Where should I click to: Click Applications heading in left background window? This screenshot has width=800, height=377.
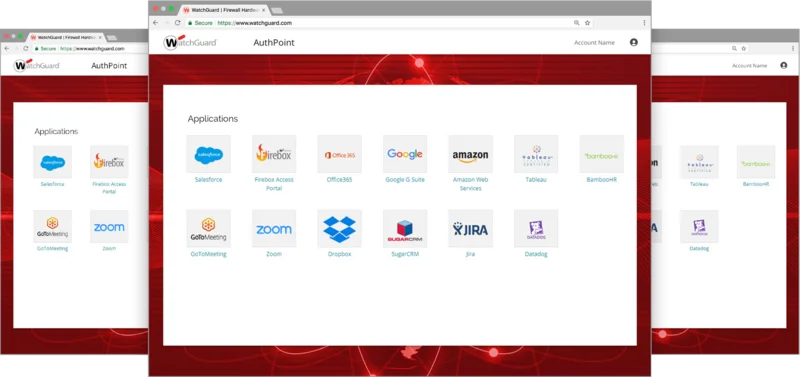pyautogui.click(x=56, y=132)
